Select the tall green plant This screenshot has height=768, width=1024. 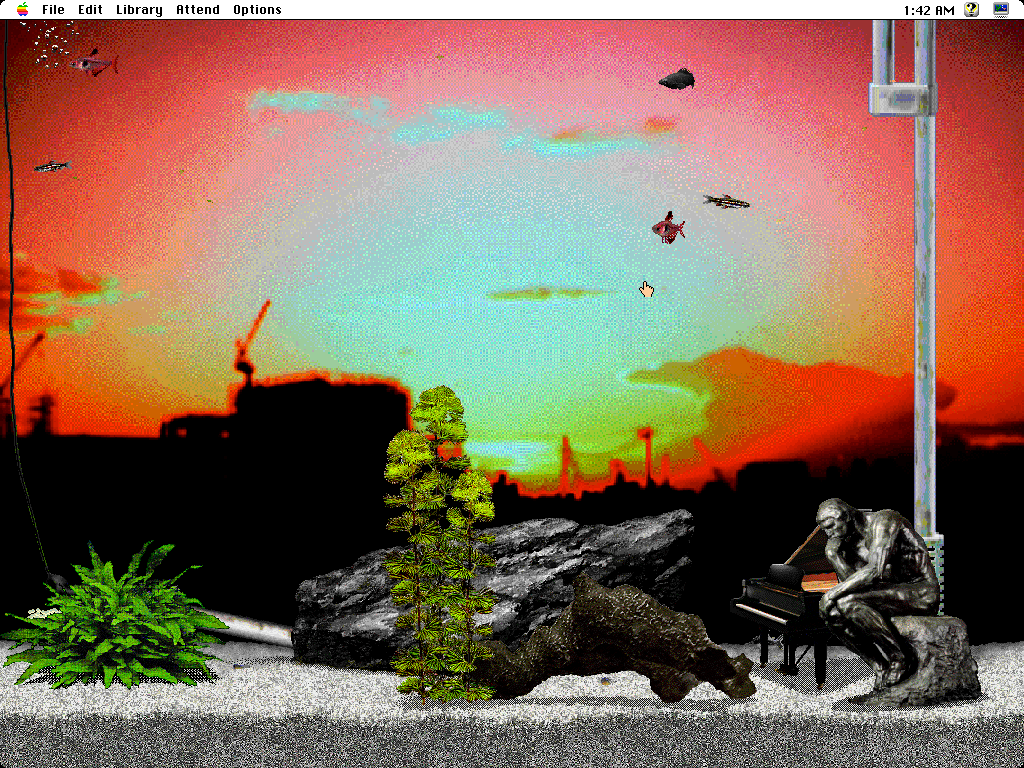point(439,545)
